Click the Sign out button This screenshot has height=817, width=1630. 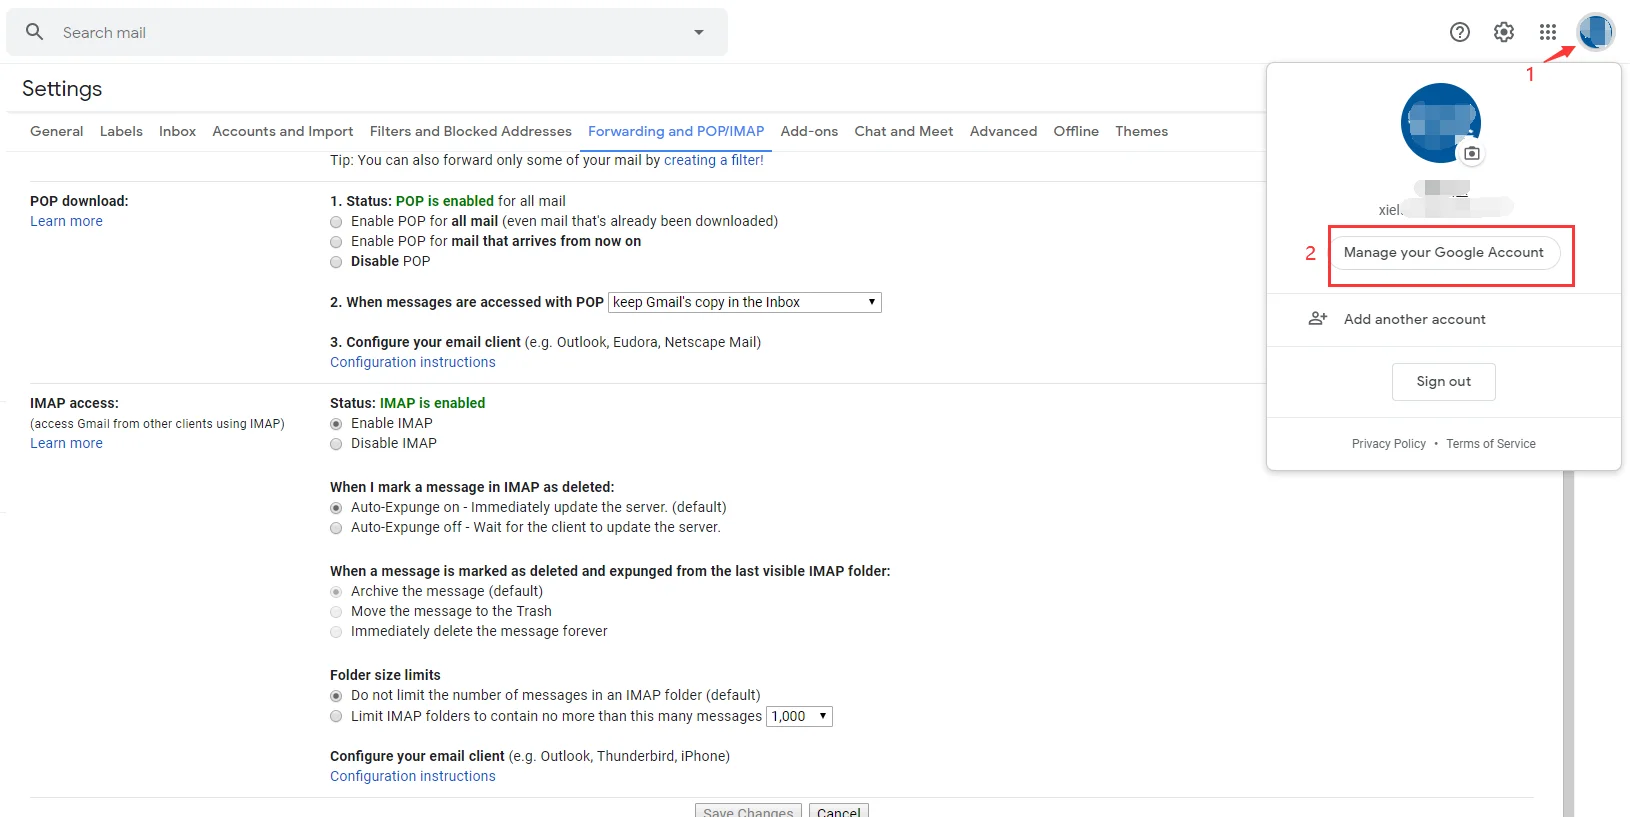(1443, 382)
